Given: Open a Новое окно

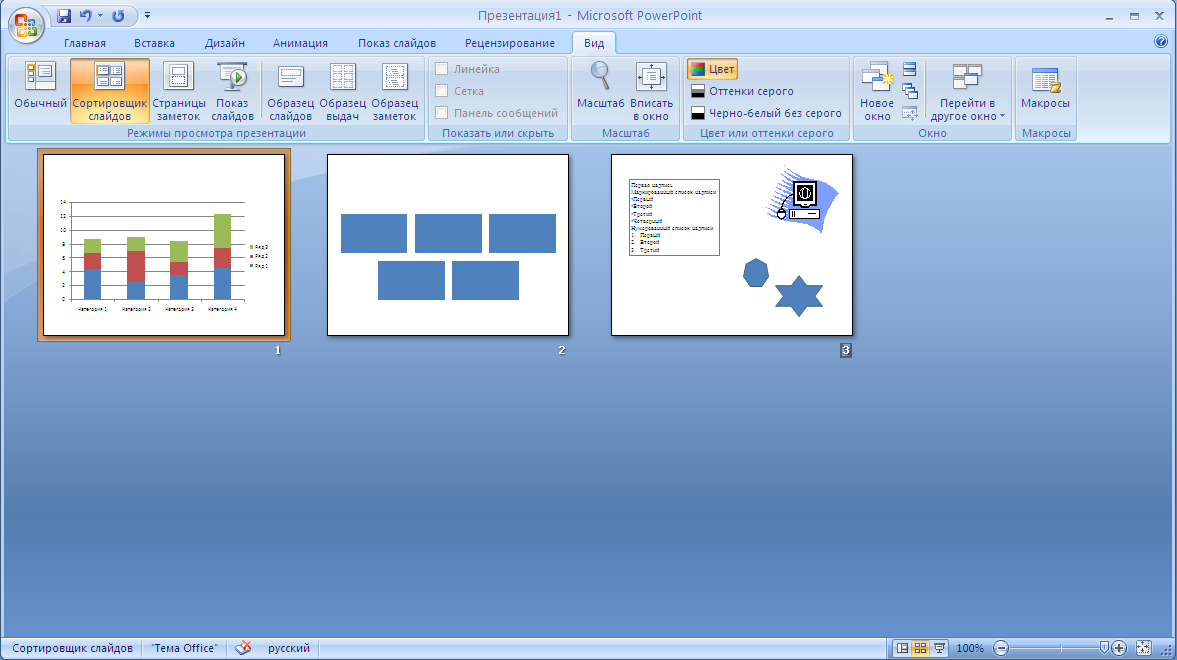Looking at the screenshot, I should coord(877,91).
